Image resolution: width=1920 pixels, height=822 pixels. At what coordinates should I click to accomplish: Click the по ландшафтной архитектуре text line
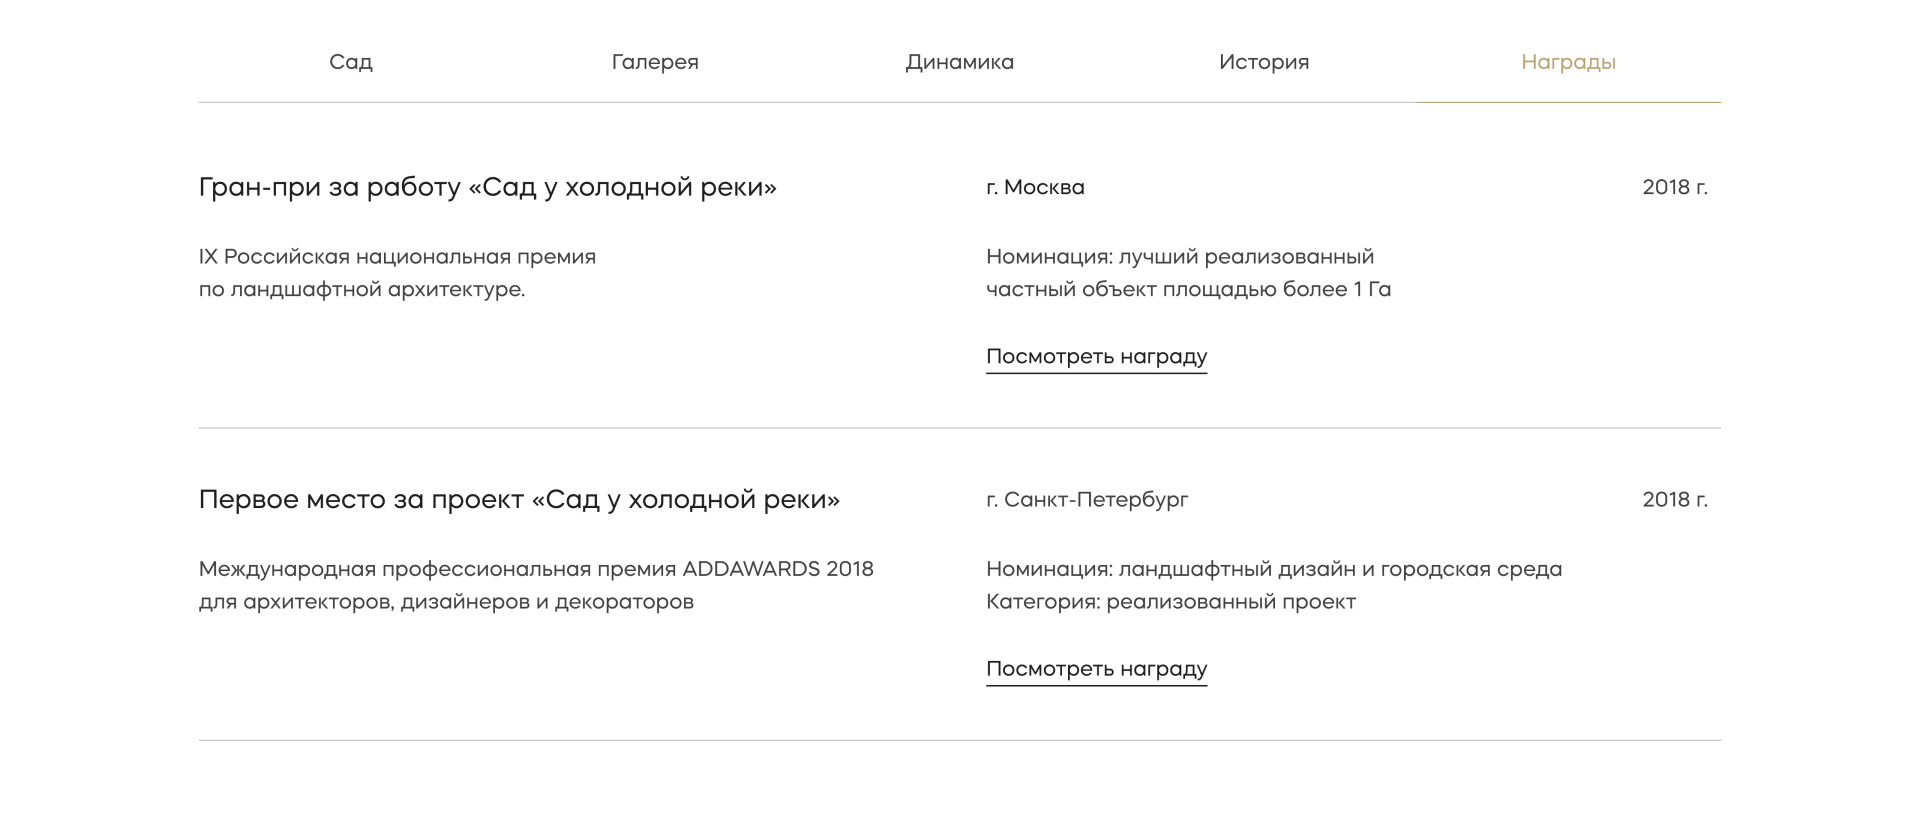(361, 290)
